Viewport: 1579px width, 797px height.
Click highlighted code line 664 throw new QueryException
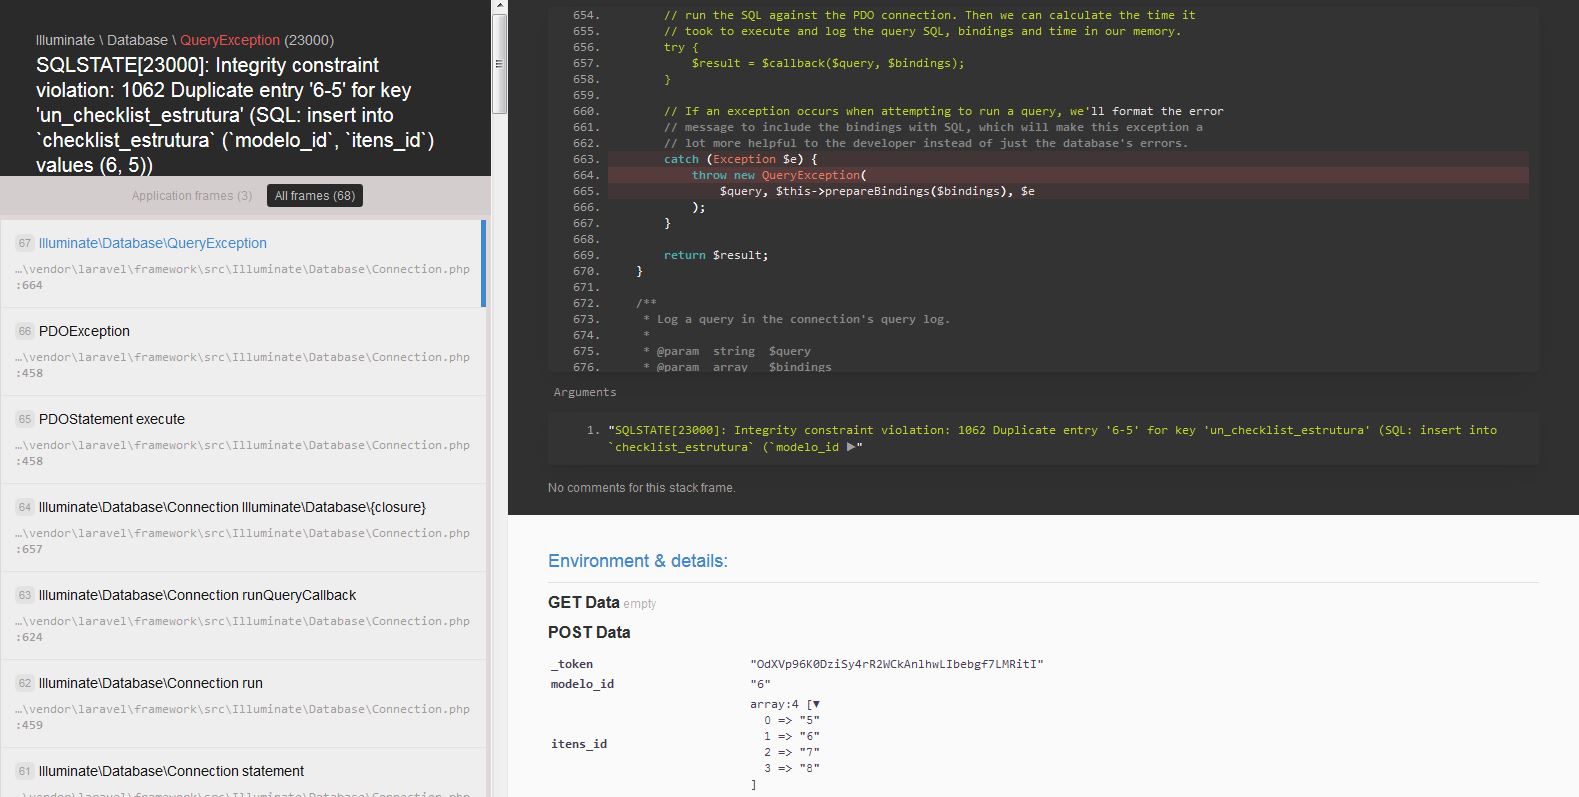pos(1068,175)
